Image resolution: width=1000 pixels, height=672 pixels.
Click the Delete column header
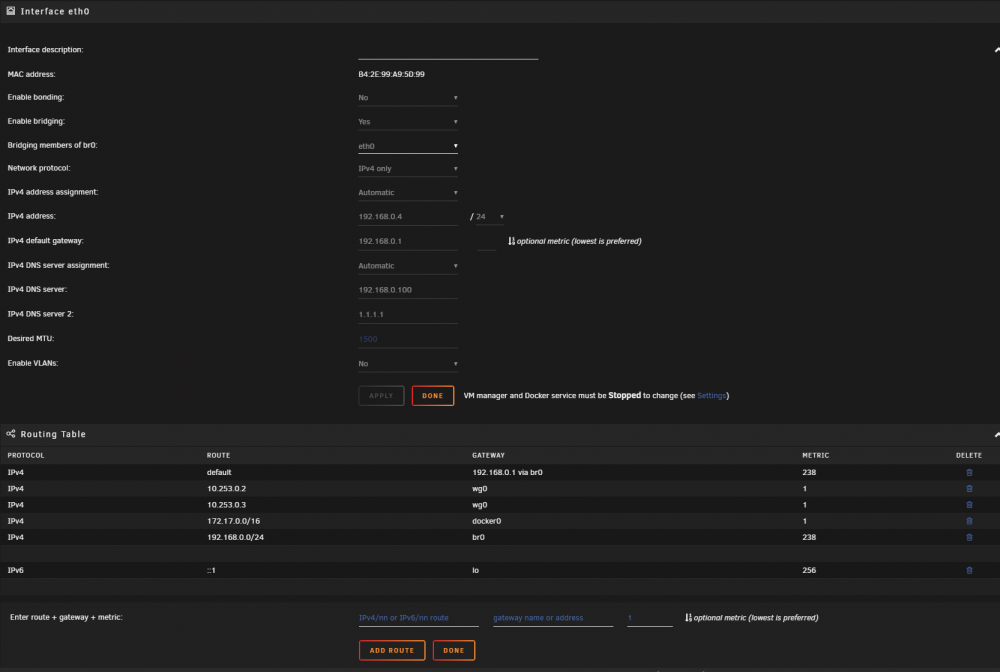[969, 455]
